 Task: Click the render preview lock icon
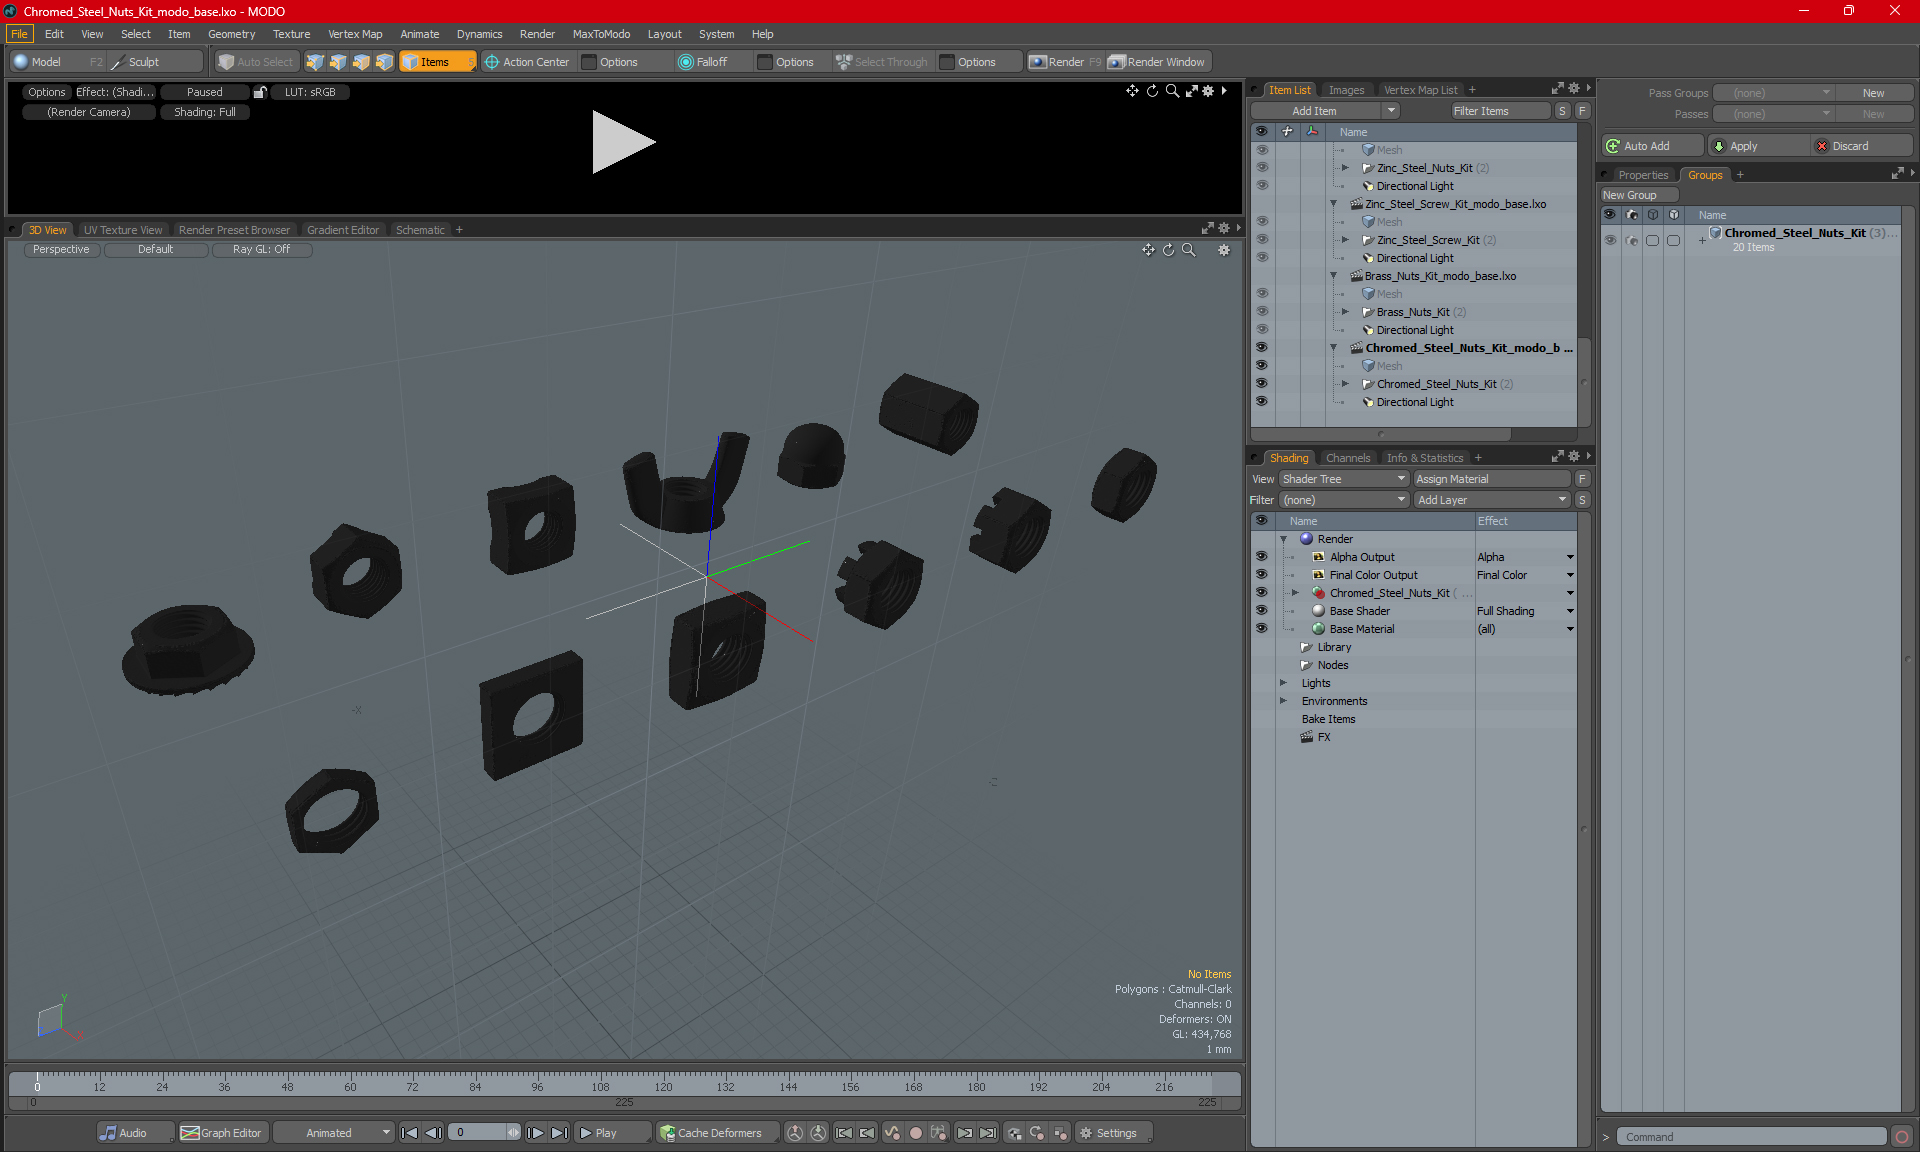click(x=260, y=92)
